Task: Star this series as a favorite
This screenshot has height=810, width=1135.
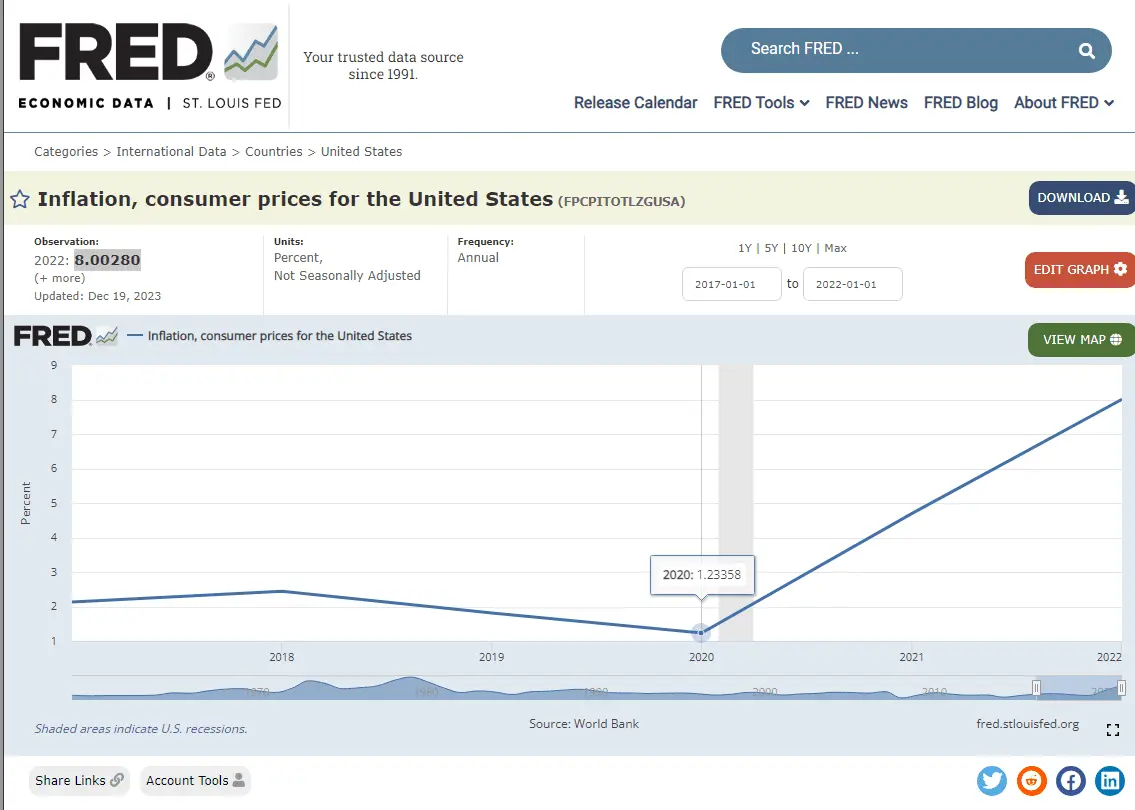Action: click(19, 199)
